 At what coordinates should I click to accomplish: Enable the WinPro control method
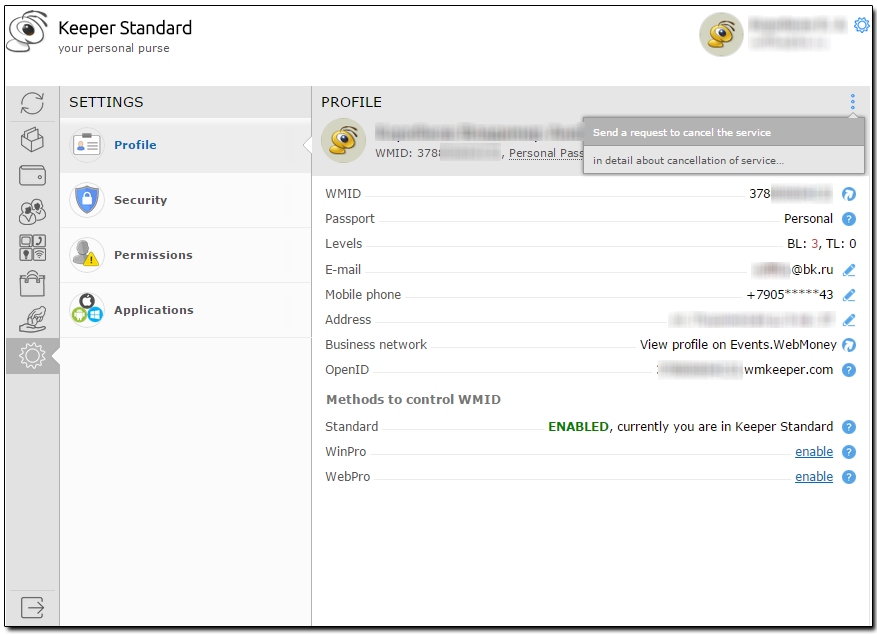pos(814,452)
